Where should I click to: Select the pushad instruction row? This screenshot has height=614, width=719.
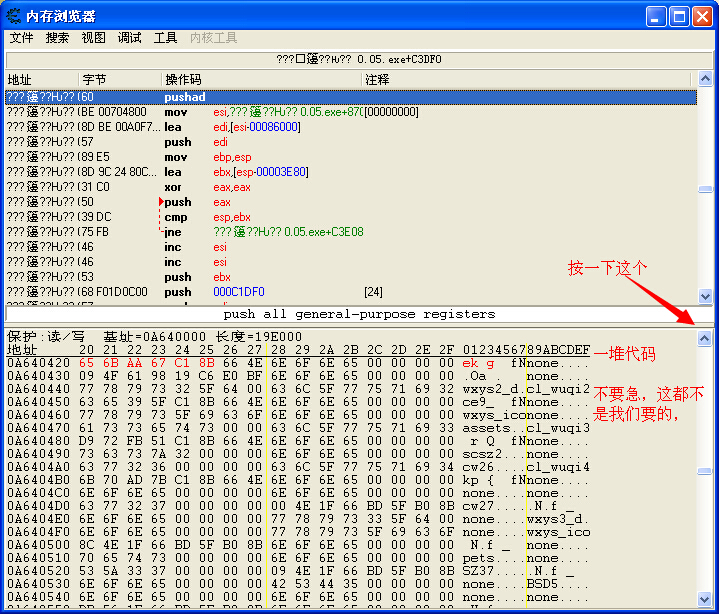[300, 97]
